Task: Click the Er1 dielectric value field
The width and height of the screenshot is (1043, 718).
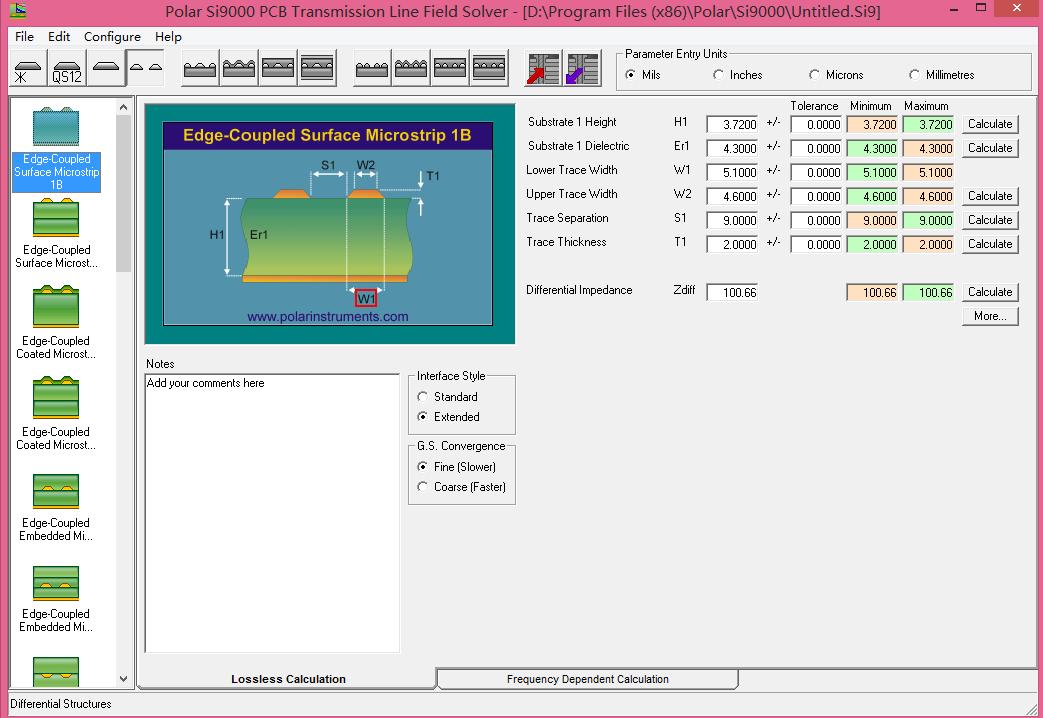Action: click(732, 148)
